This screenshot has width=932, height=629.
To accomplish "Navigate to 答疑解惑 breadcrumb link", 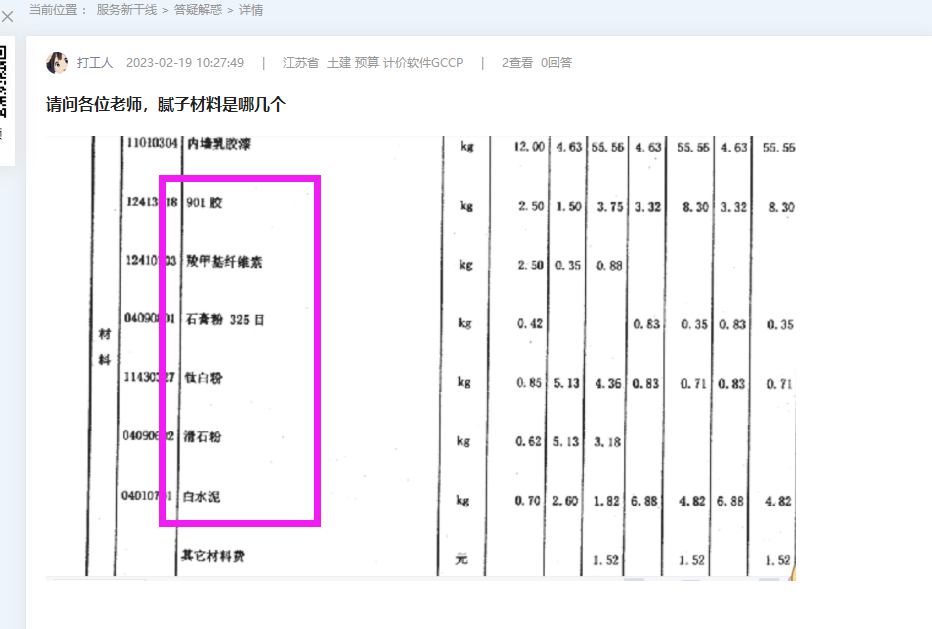I will pos(198,10).
